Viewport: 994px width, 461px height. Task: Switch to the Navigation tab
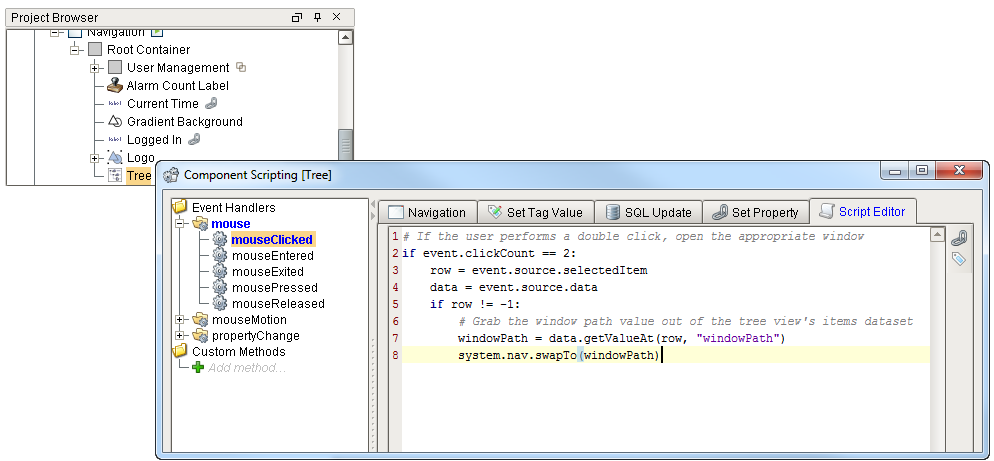(x=426, y=212)
